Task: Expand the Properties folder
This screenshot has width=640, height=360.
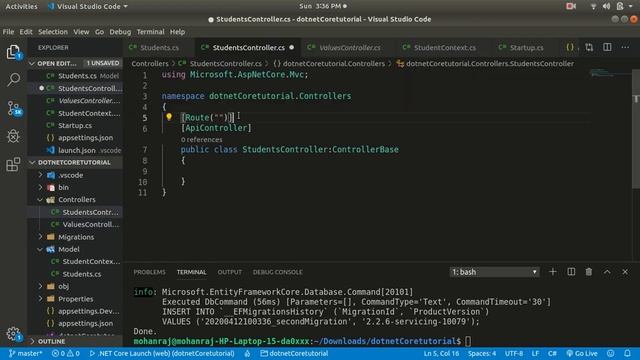Action: click(x=40, y=299)
